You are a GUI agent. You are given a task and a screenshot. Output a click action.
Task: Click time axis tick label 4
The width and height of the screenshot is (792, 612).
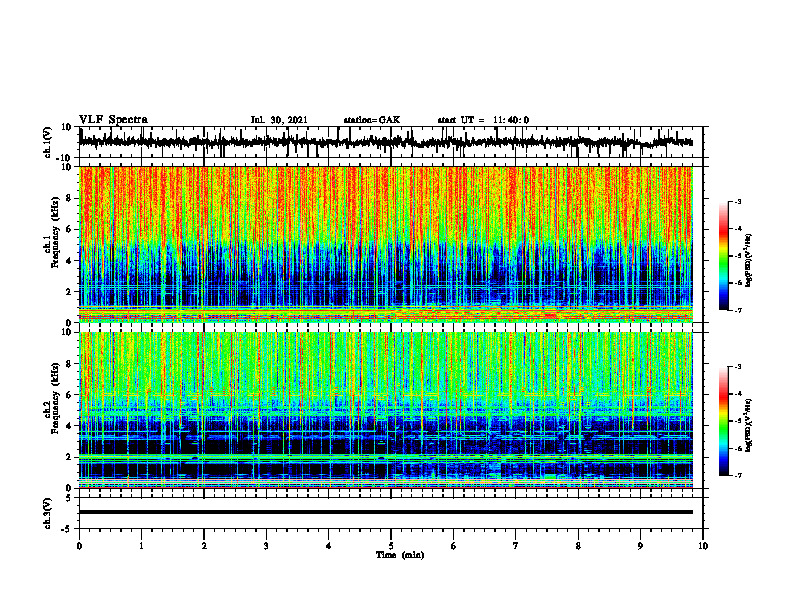[329, 546]
